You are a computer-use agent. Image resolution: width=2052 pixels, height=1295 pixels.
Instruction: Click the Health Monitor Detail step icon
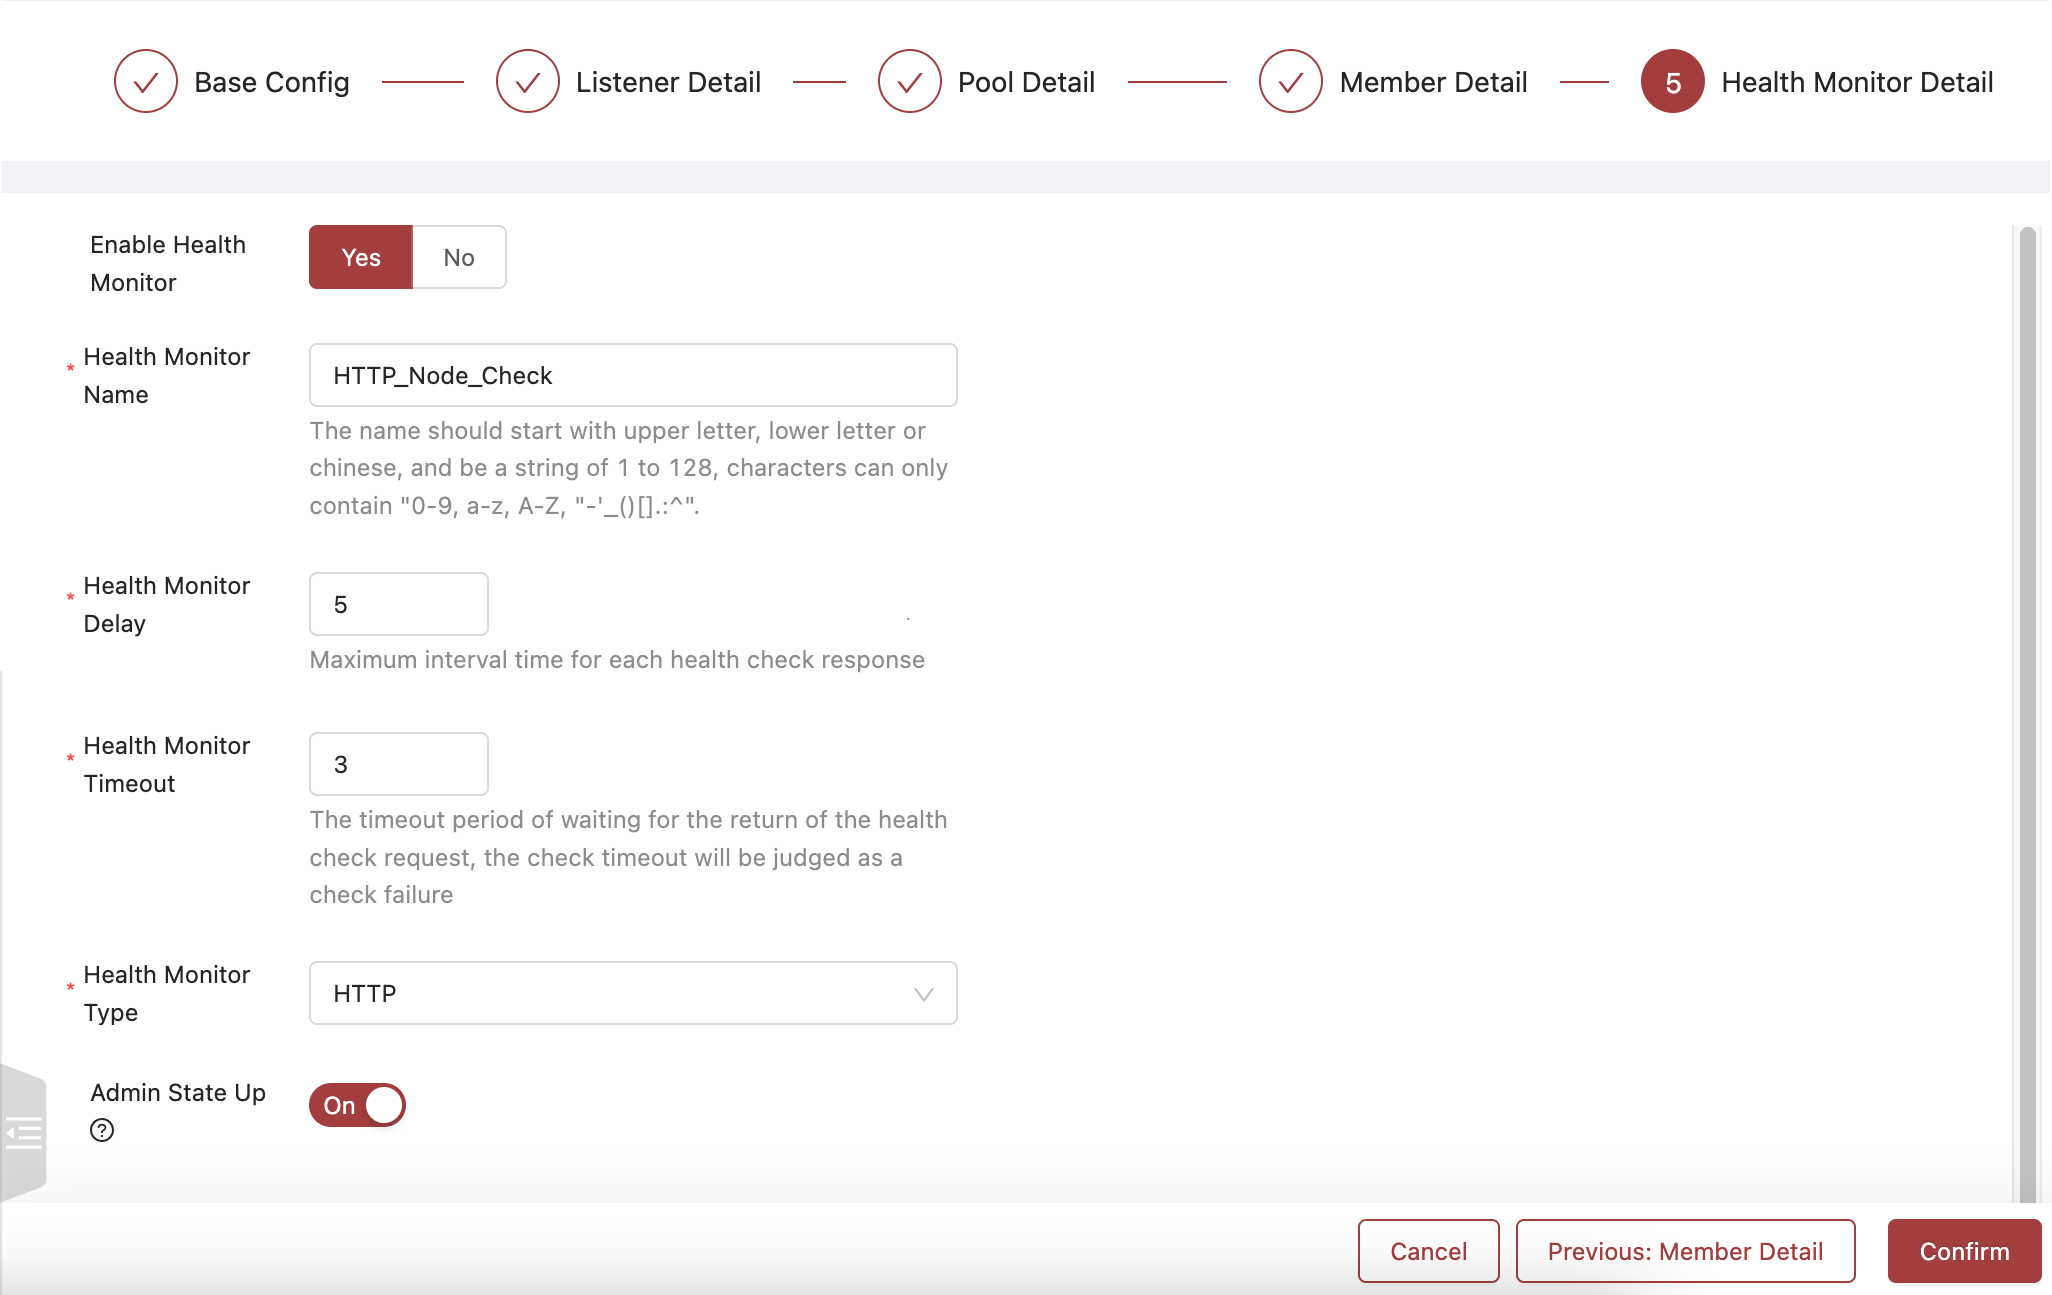click(1672, 82)
